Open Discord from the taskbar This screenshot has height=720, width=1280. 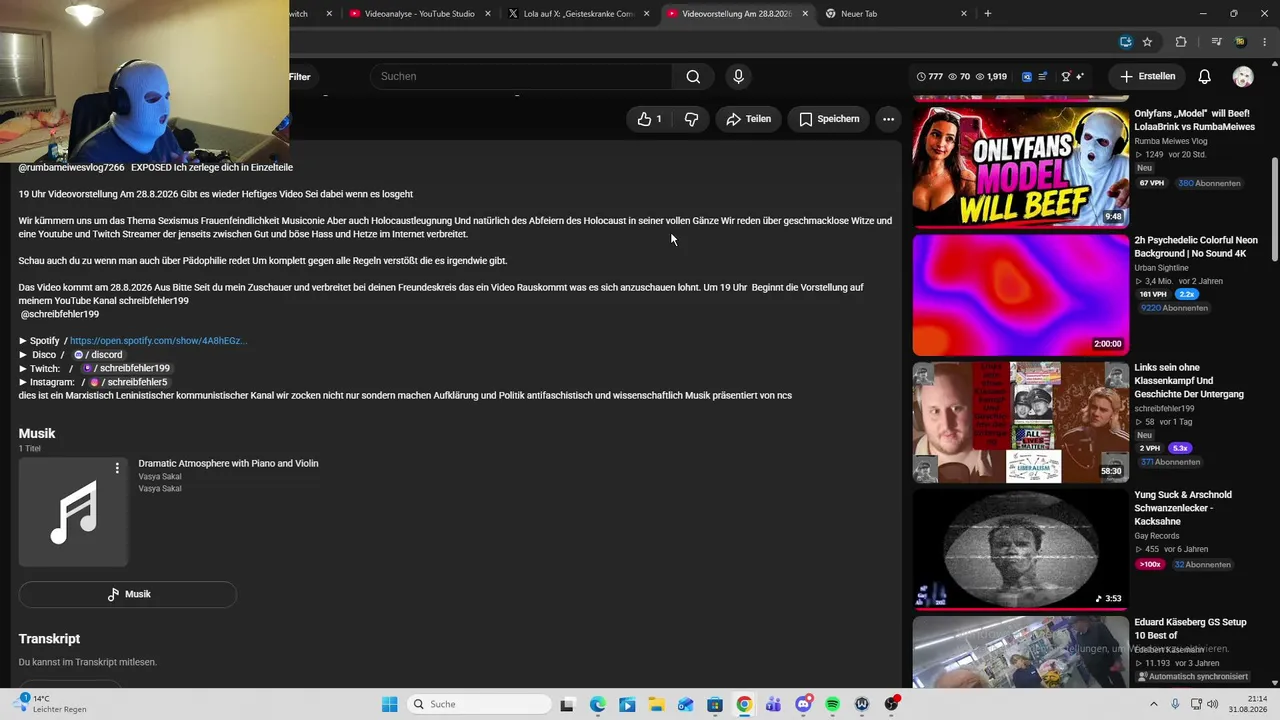803,704
